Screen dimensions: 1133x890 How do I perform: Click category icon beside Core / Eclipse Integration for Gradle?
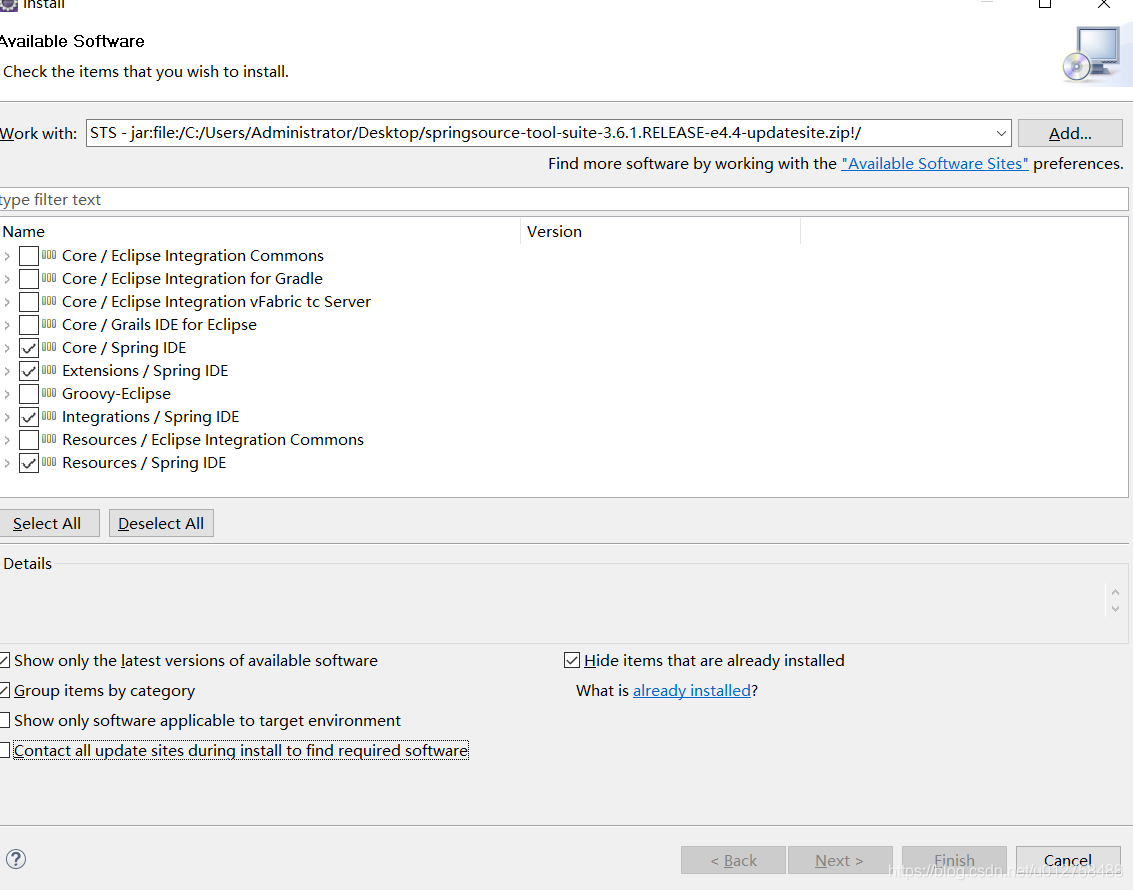pyautogui.click(x=49, y=278)
